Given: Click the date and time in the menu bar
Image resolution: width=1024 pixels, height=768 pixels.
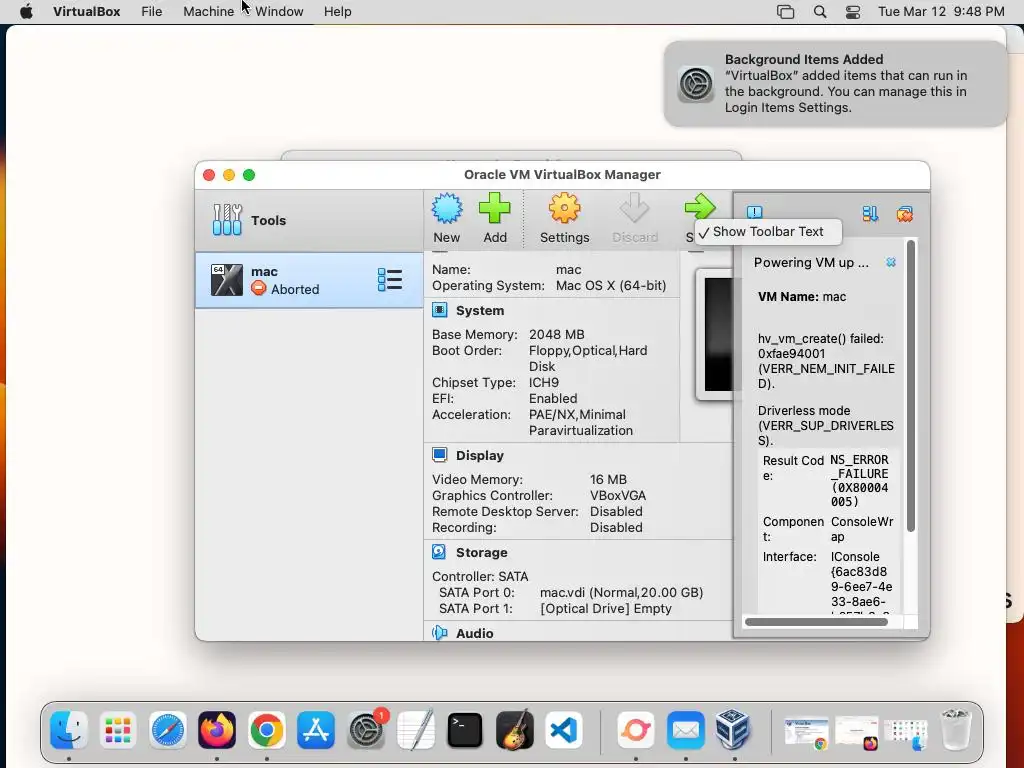Looking at the screenshot, I should 941,11.
